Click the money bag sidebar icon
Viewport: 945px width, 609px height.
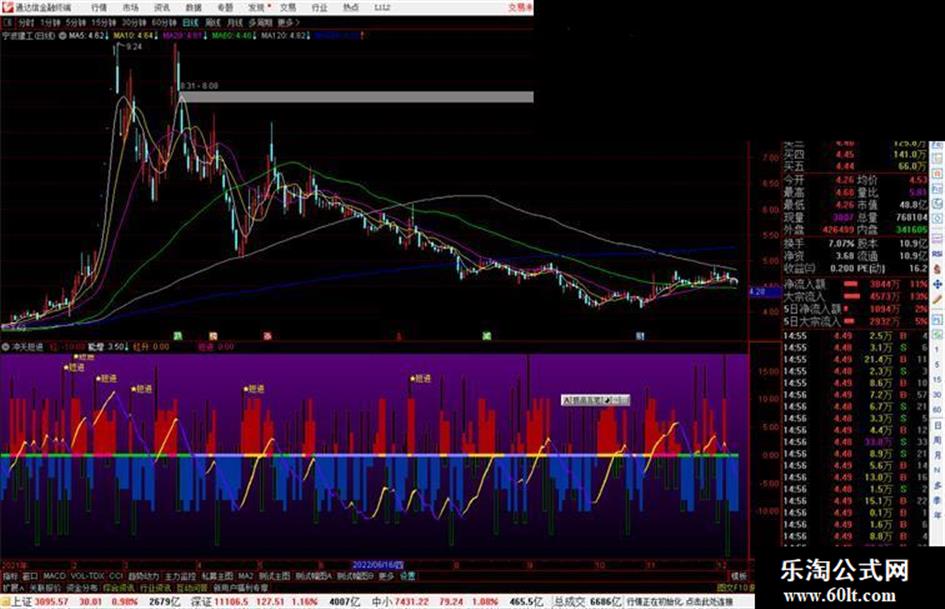pos(938,268)
